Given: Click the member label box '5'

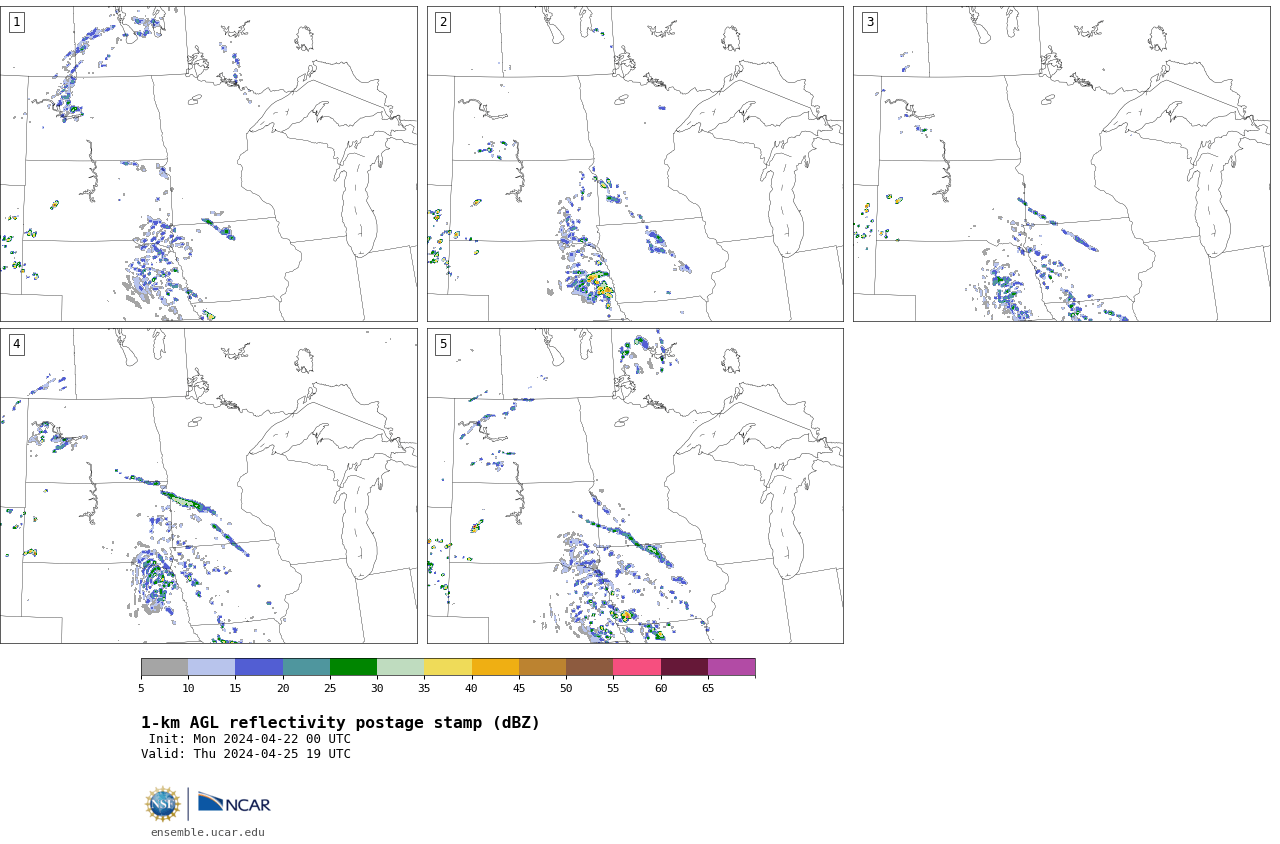Looking at the screenshot, I should pyautogui.click(x=443, y=344).
